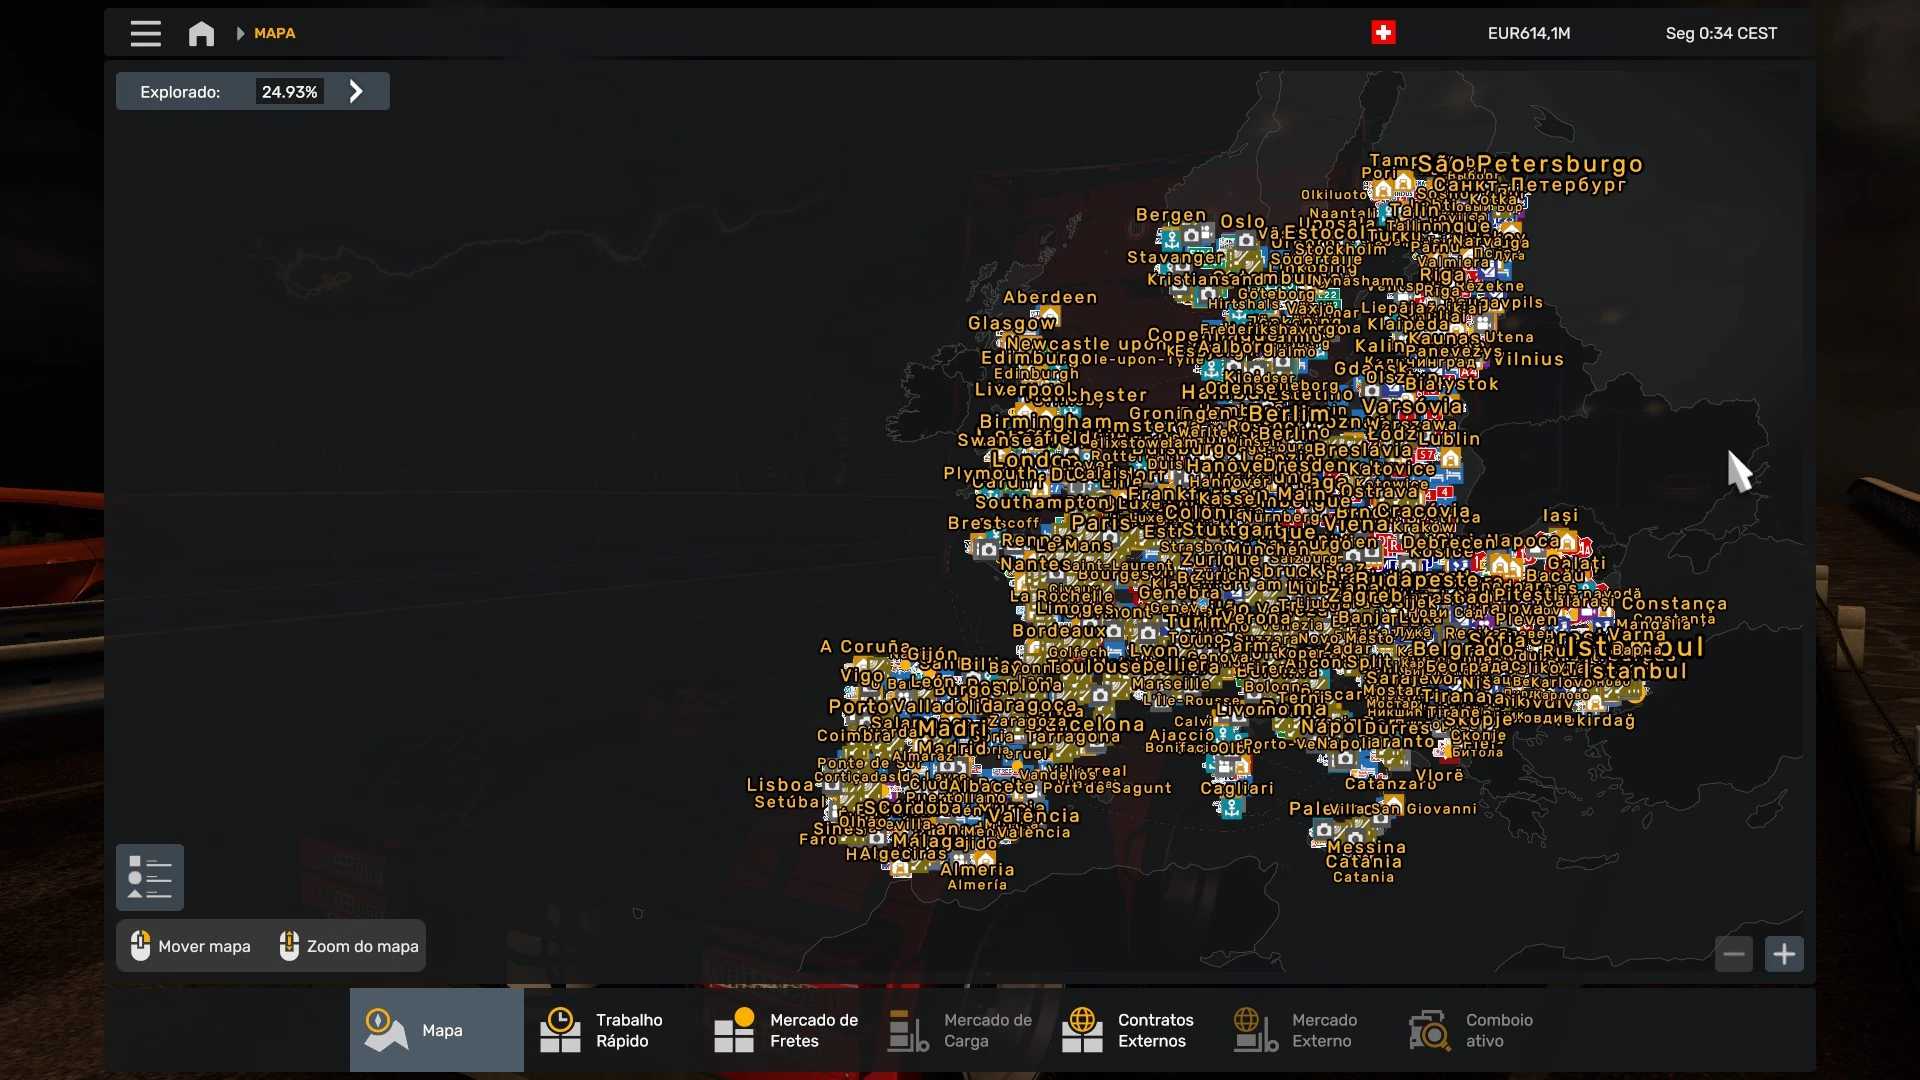The width and height of the screenshot is (1920, 1080).
Task: Click the São Petersburgo city label
Action: pos(1530,164)
